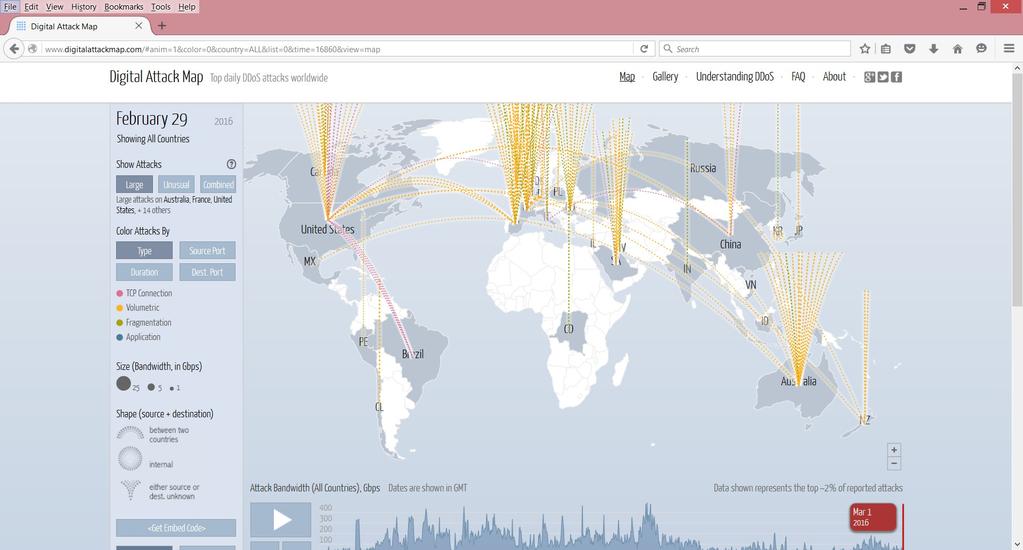
Task: Select the Digital Attack Map tab
Action: coord(78,26)
